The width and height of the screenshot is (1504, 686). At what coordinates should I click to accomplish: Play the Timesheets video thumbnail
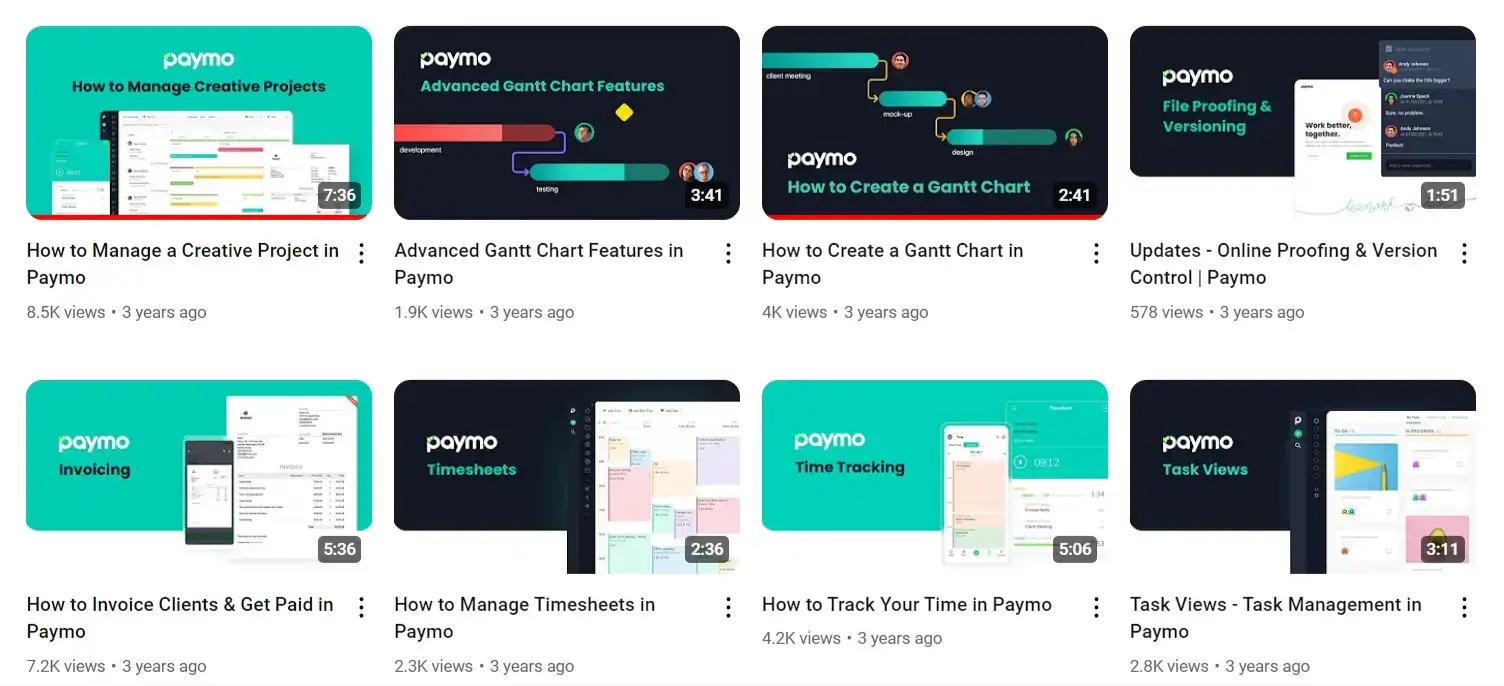coord(567,476)
